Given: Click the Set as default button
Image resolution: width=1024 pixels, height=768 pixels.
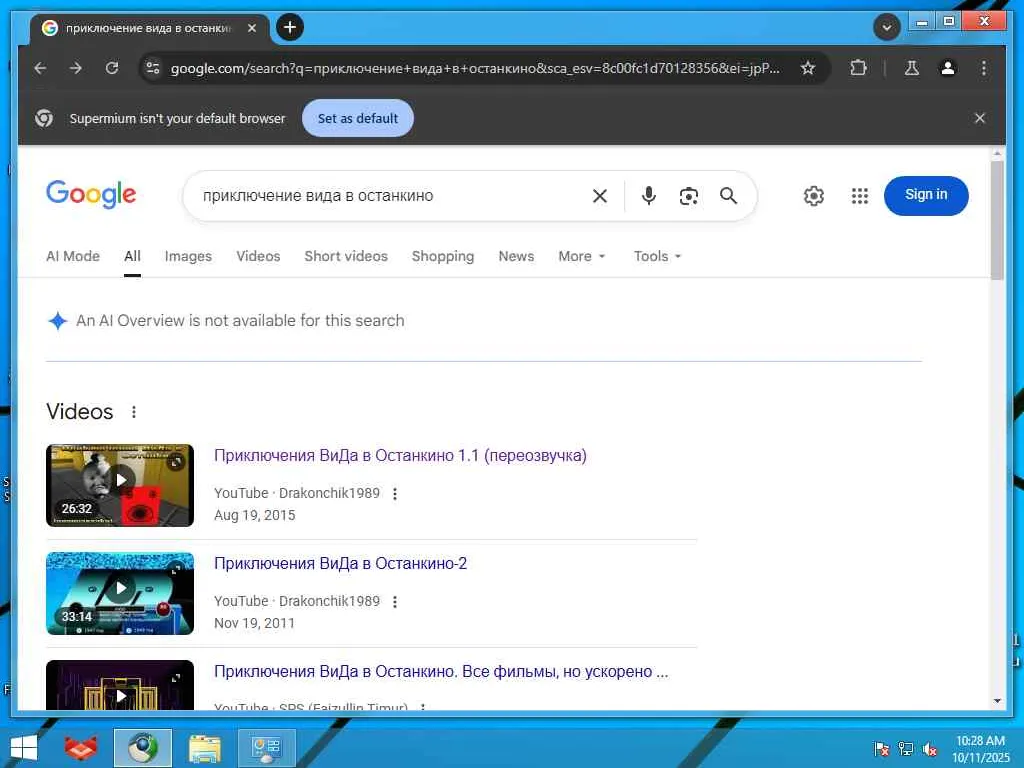Looking at the screenshot, I should 358,118.
